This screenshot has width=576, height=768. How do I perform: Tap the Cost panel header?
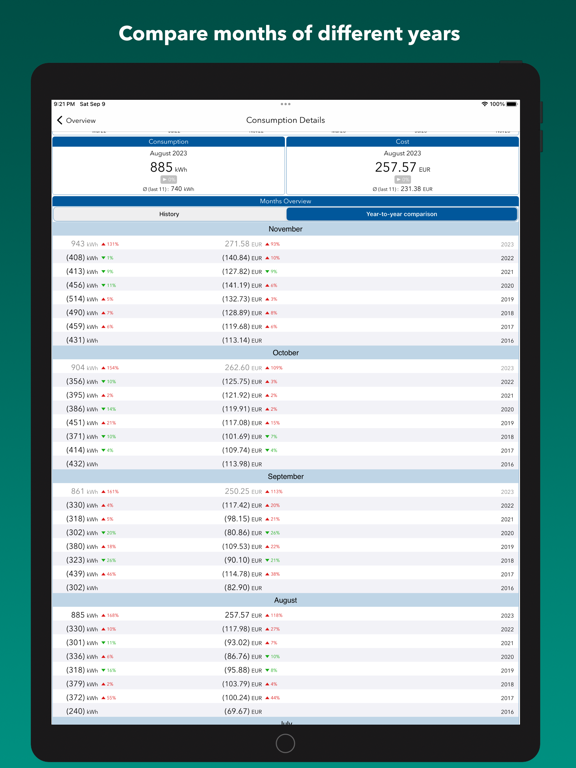tap(403, 142)
